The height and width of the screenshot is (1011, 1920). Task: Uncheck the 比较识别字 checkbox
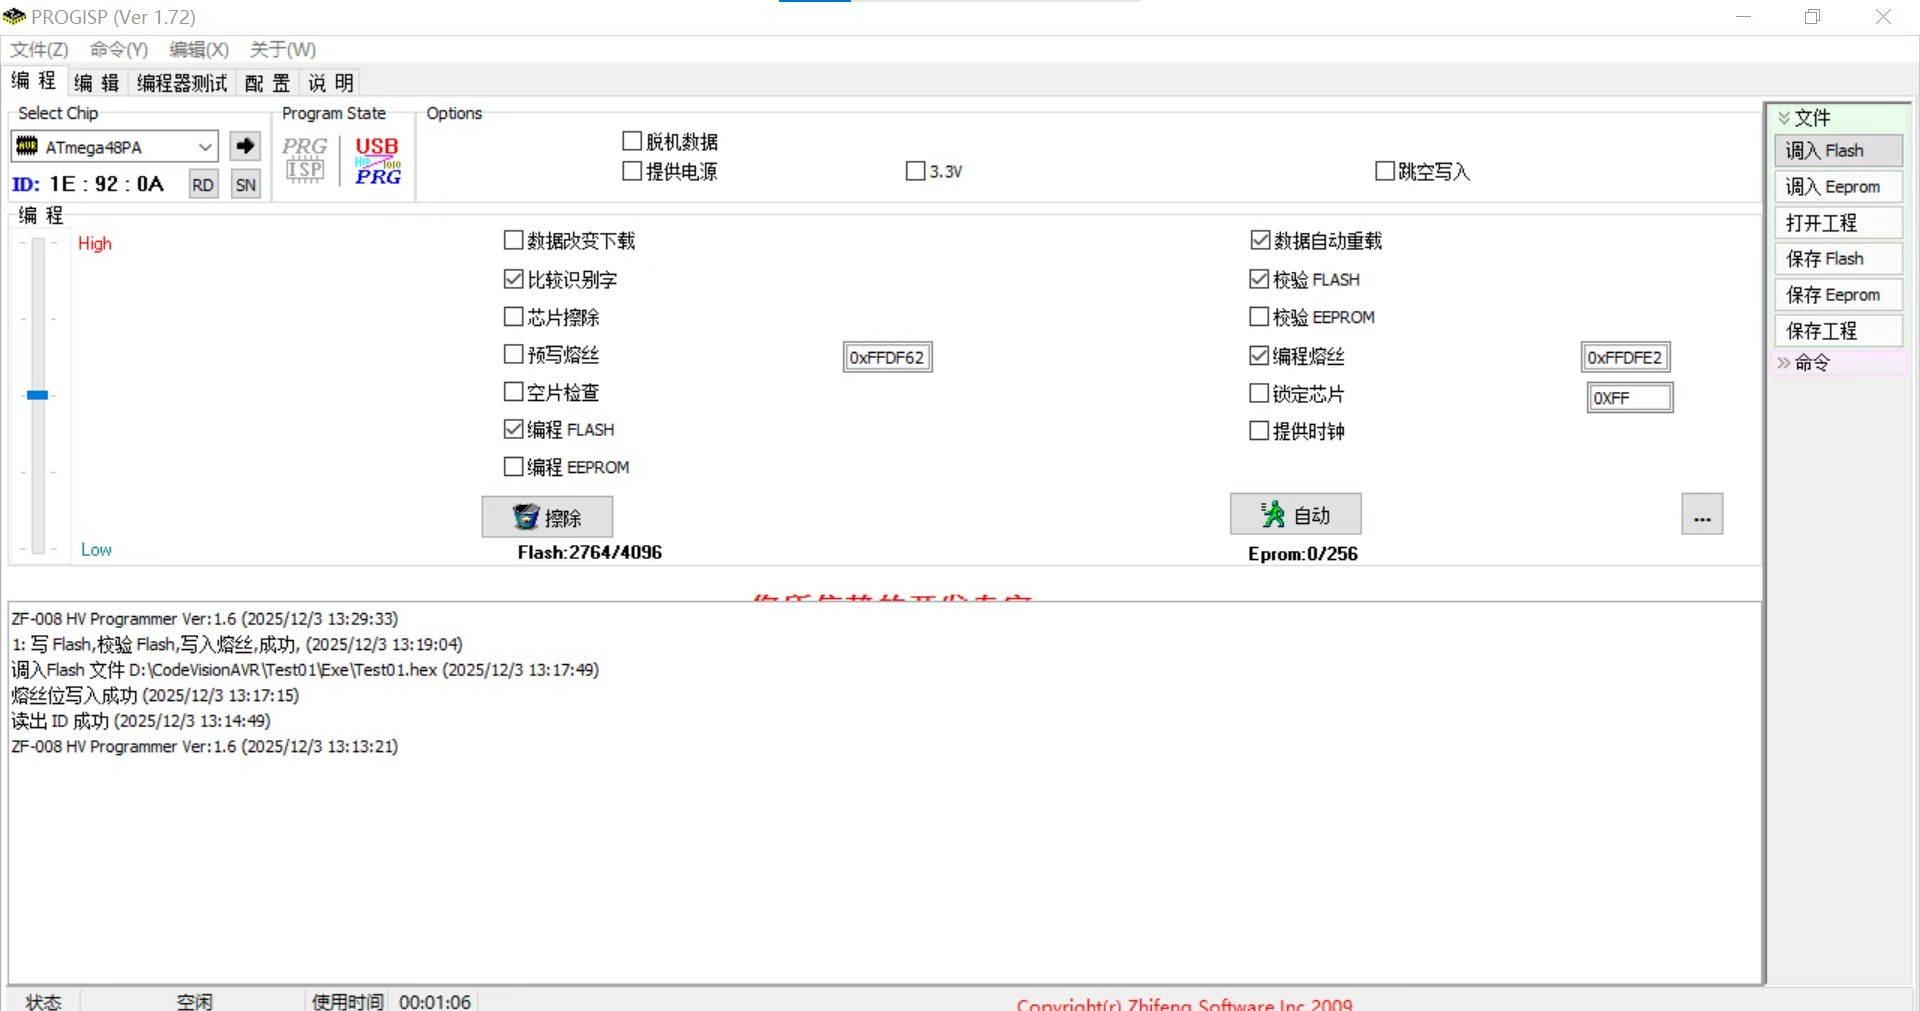point(514,279)
